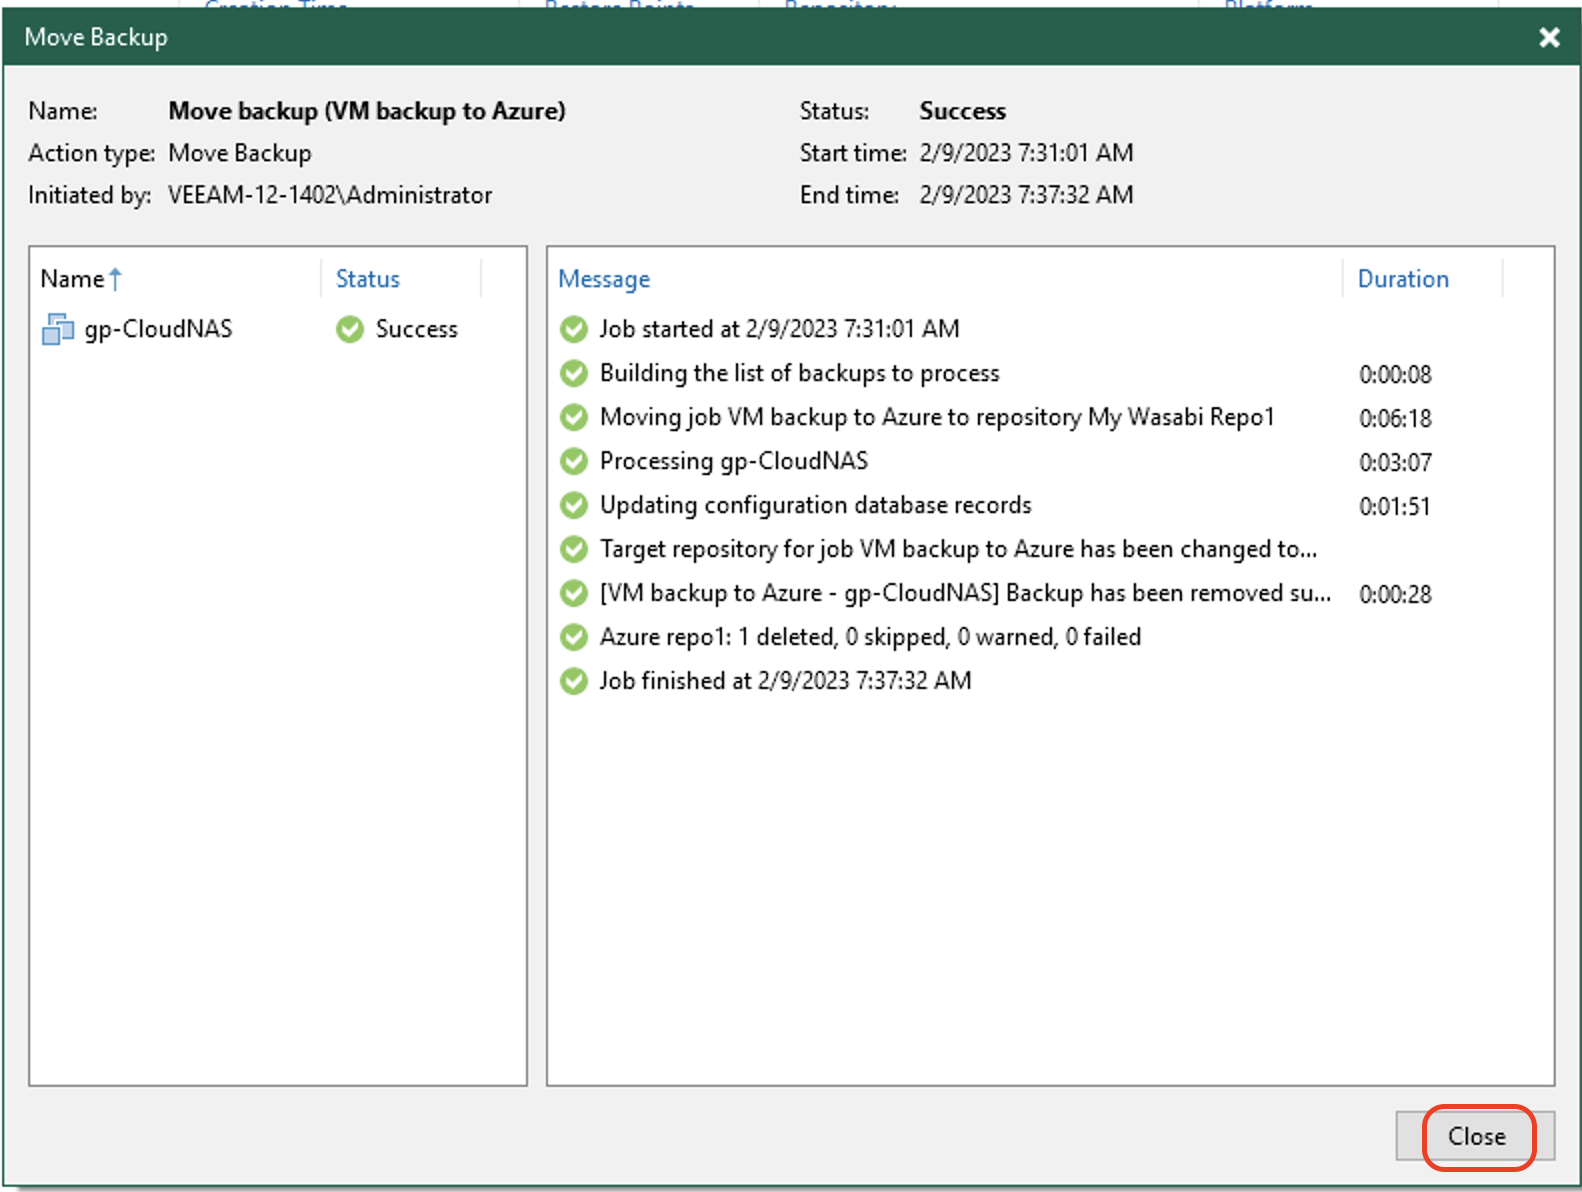The image size is (1582, 1192).
Task: Click the 0:03:07 duration value
Action: point(1395,463)
